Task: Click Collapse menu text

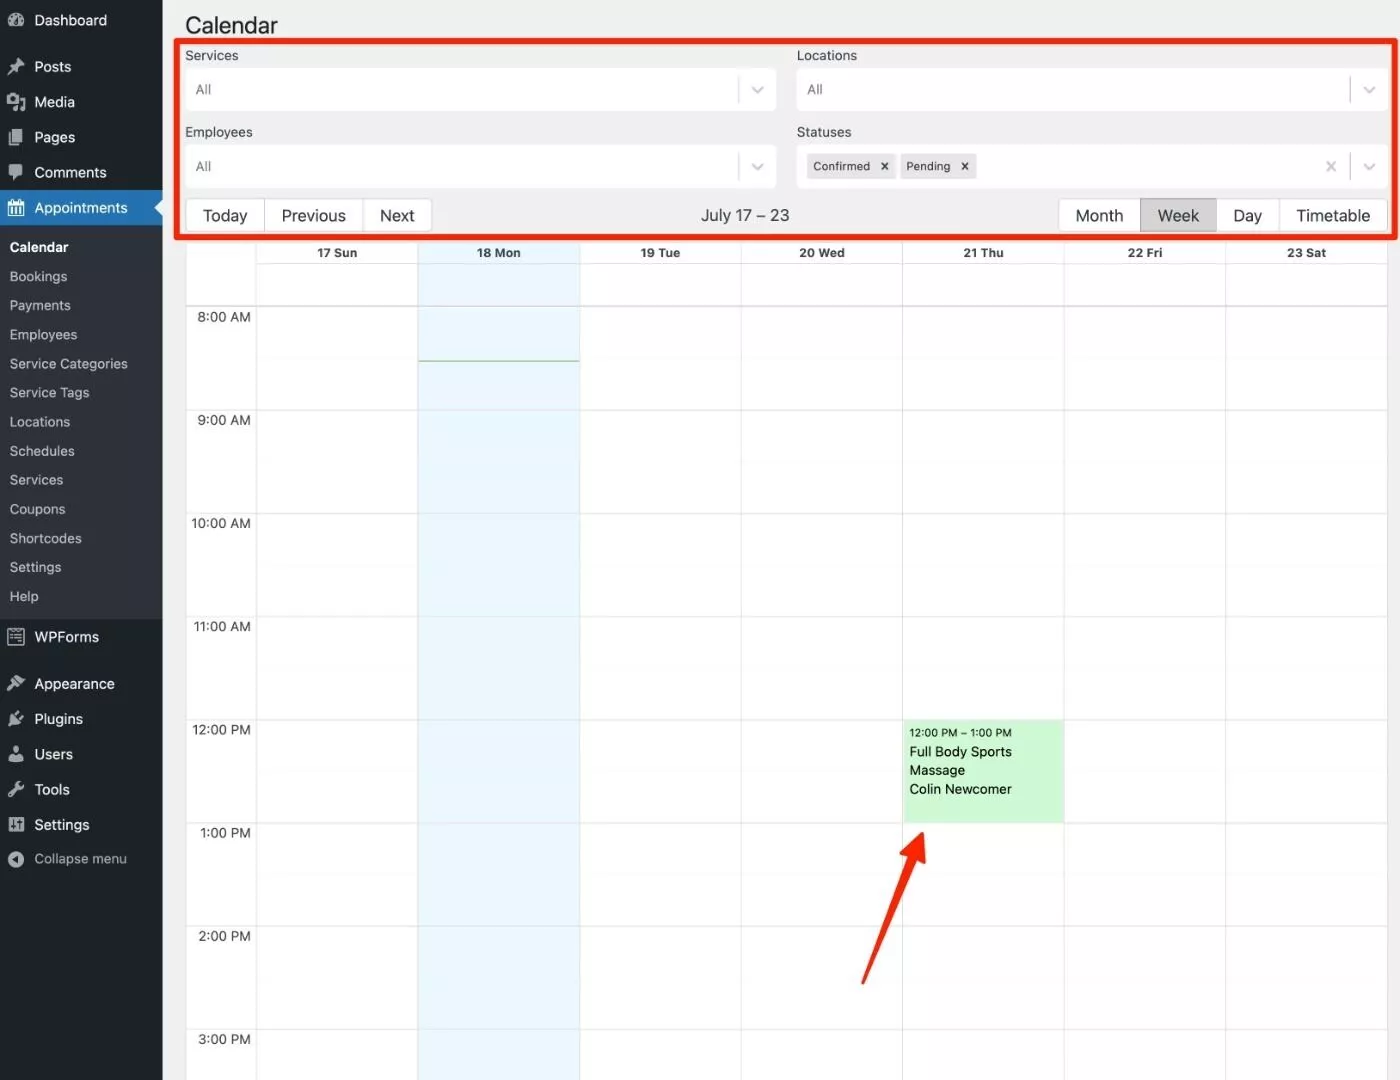Action: [80, 859]
